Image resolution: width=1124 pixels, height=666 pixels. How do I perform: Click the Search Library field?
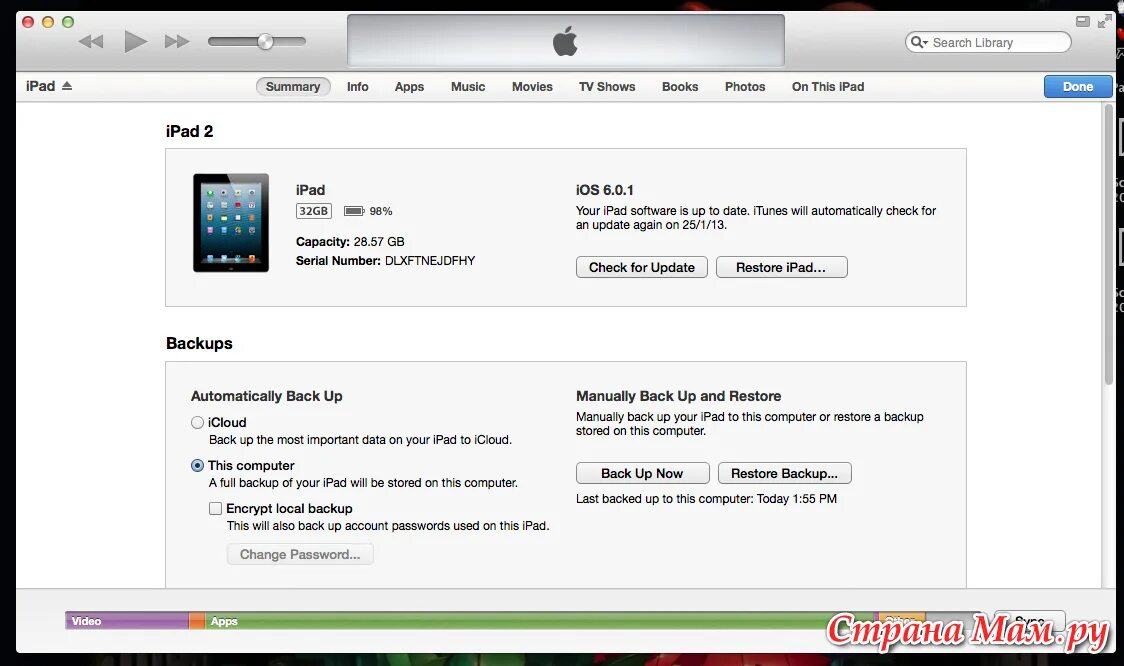(x=988, y=42)
